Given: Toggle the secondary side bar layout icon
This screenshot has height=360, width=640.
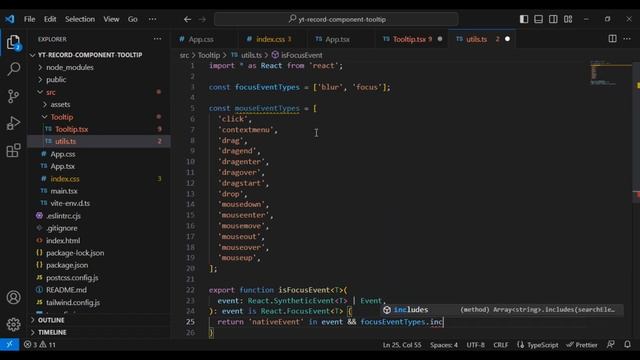Looking at the screenshot, I should pos(553,19).
